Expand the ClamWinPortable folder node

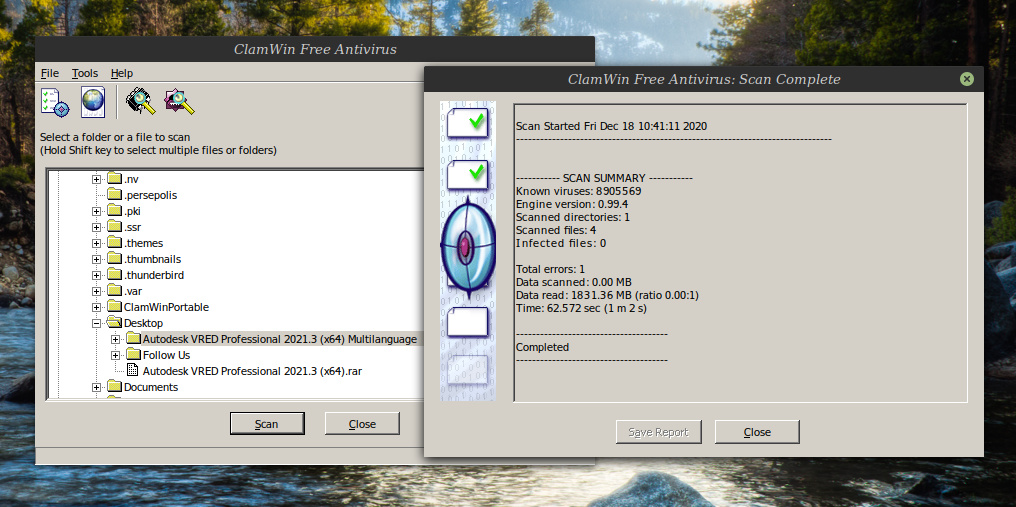97,307
